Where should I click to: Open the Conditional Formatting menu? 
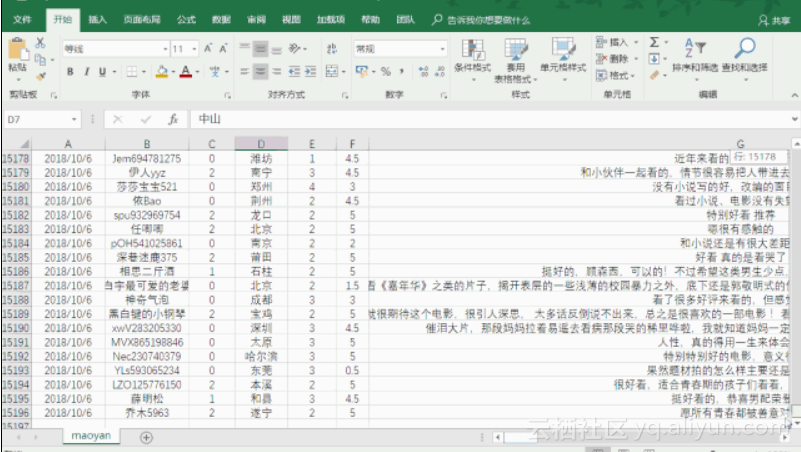[x=473, y=60]
